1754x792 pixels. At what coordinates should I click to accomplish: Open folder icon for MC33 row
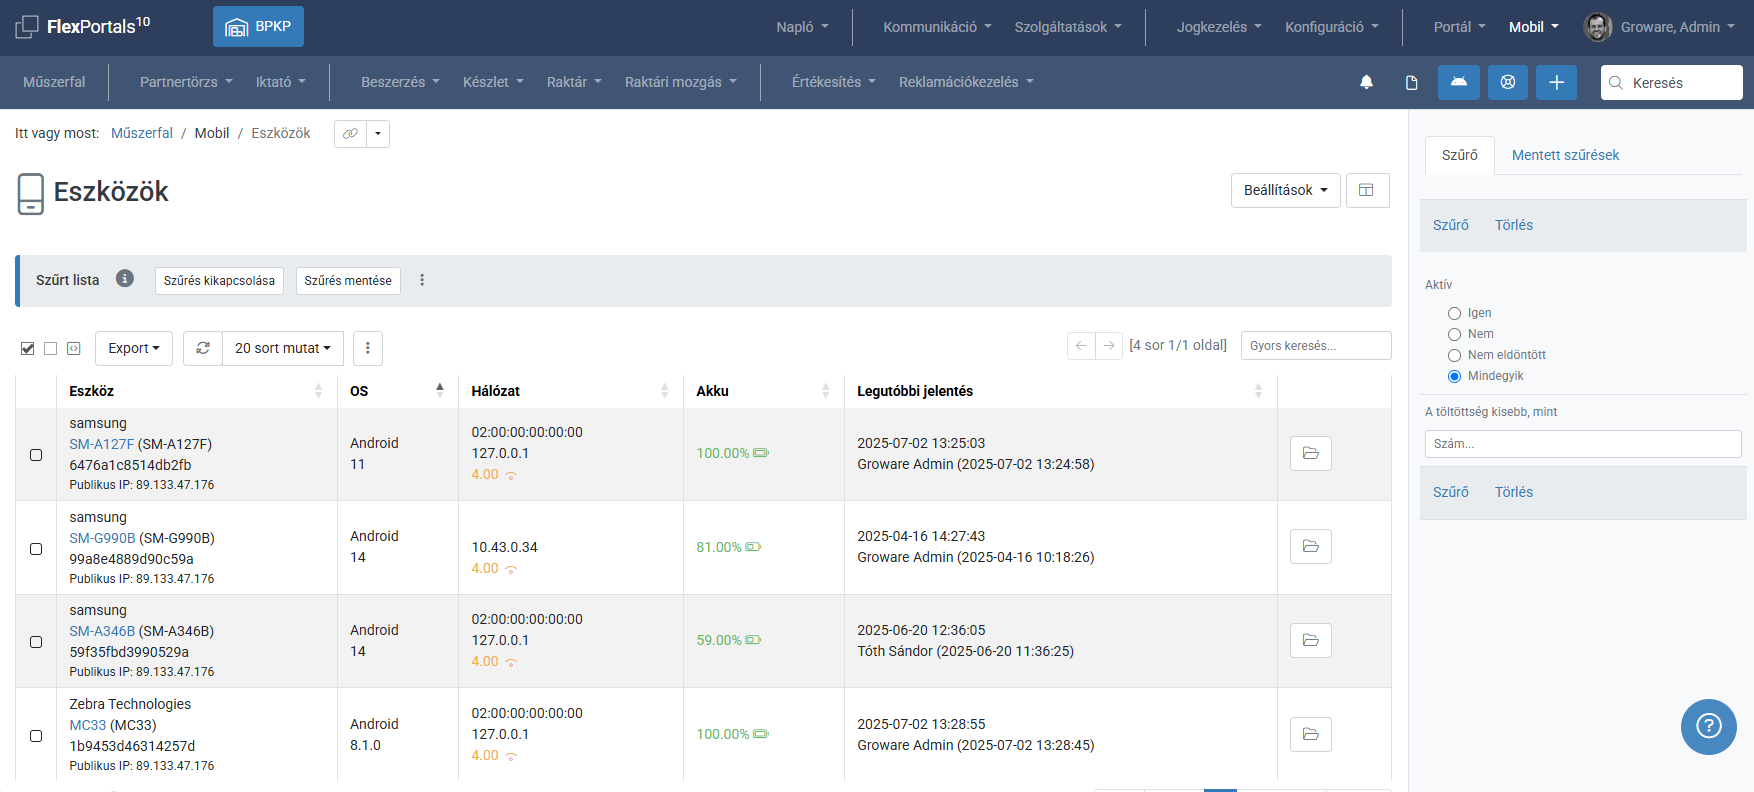(x=1311, y=734)
